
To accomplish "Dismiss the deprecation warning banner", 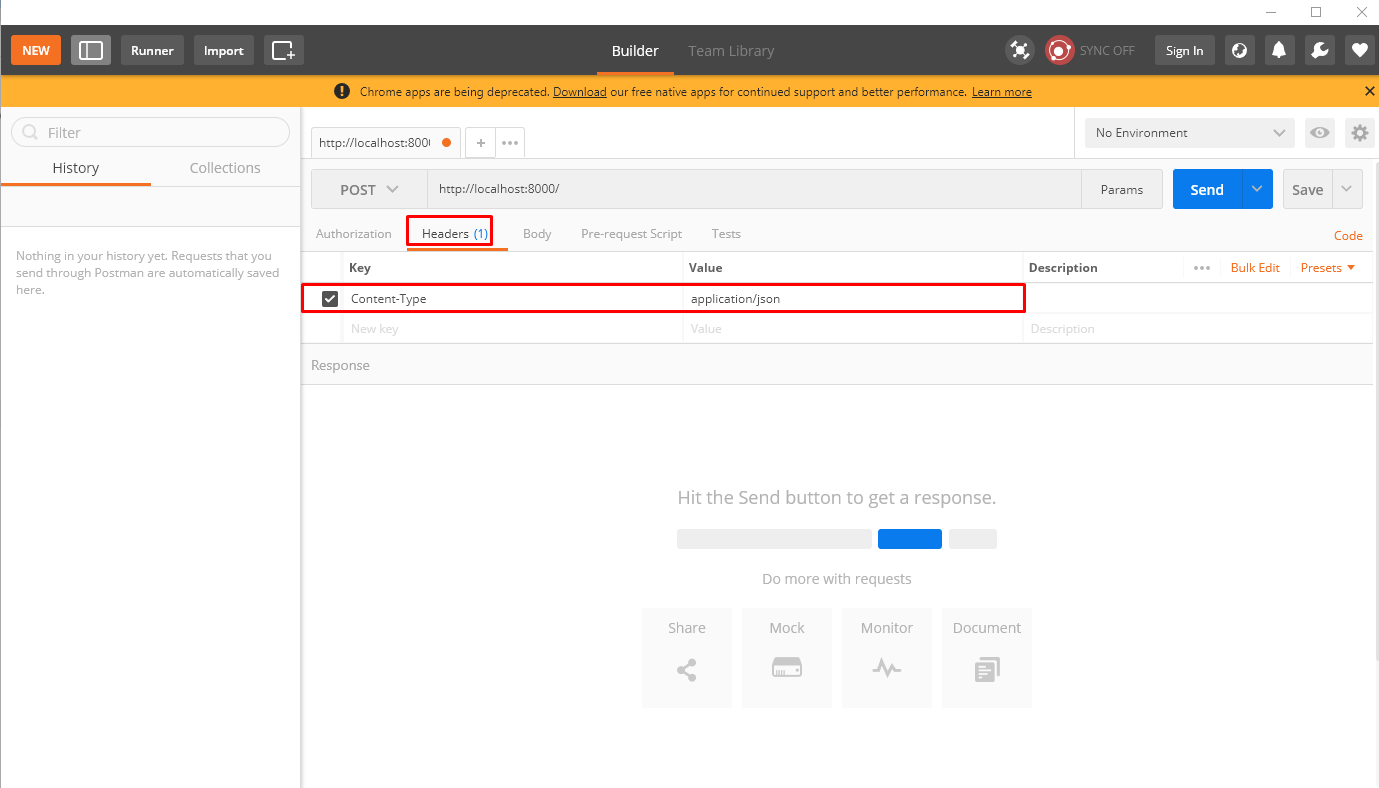I will click(x=1370, y=91).
